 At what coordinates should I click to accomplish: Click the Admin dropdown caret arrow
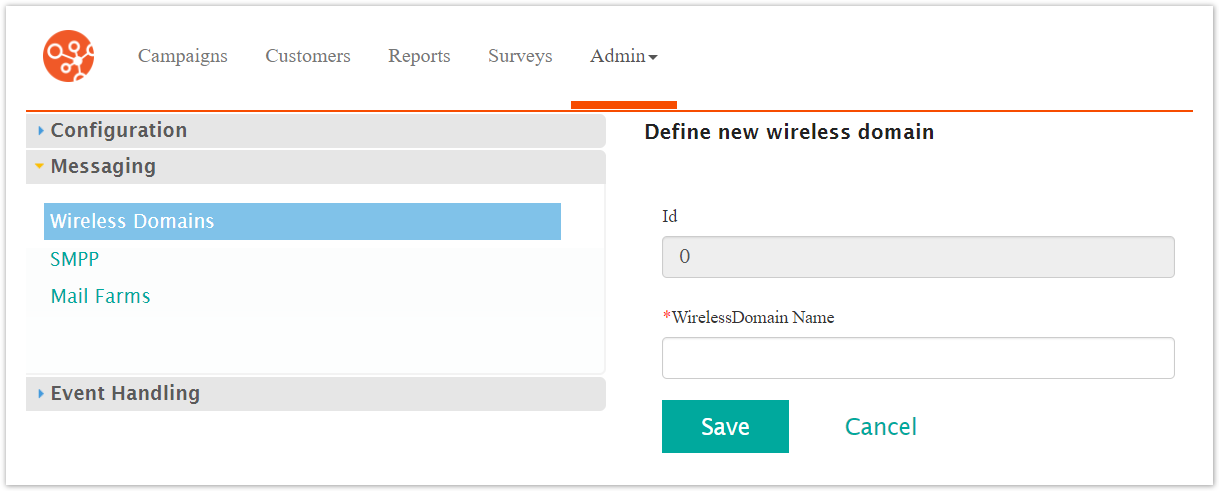653,58
